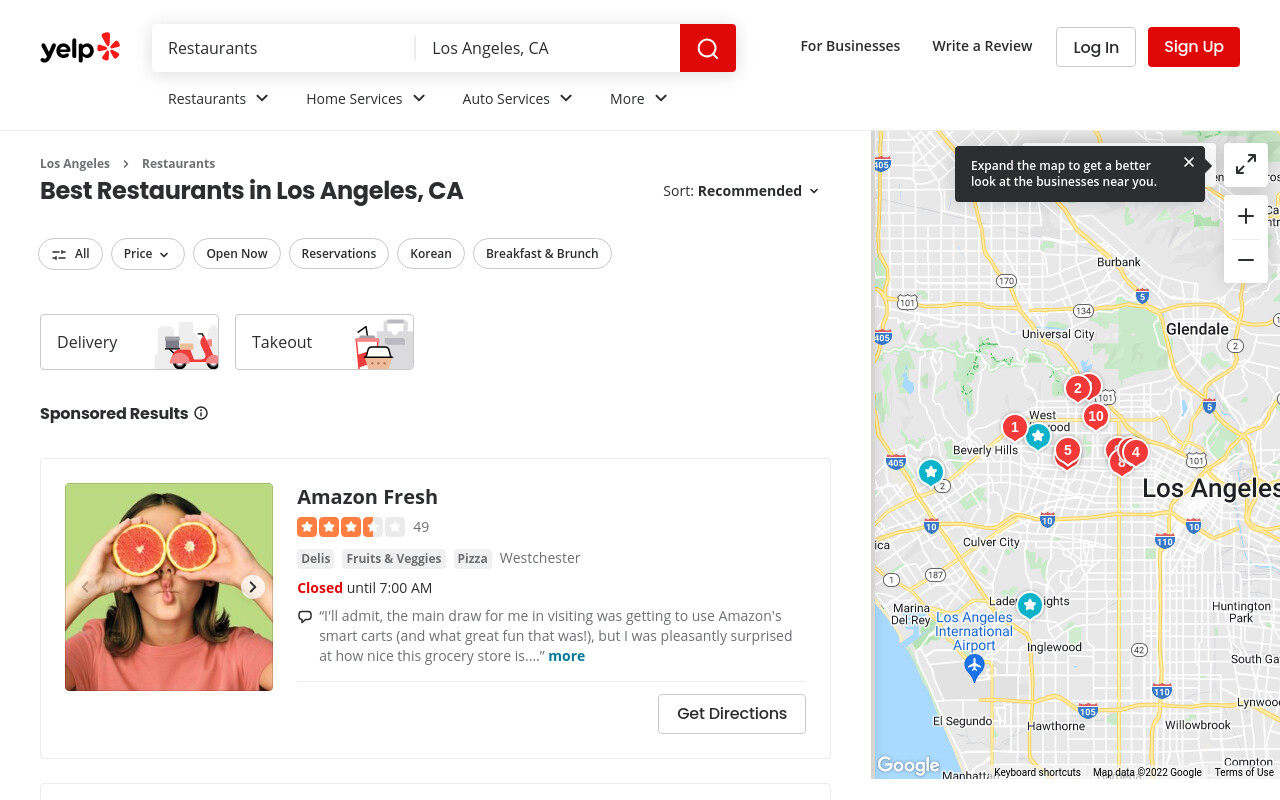Viewport: 1280px width, 800px height.
Task: Expand review with the more link
Action: (567, 656)
